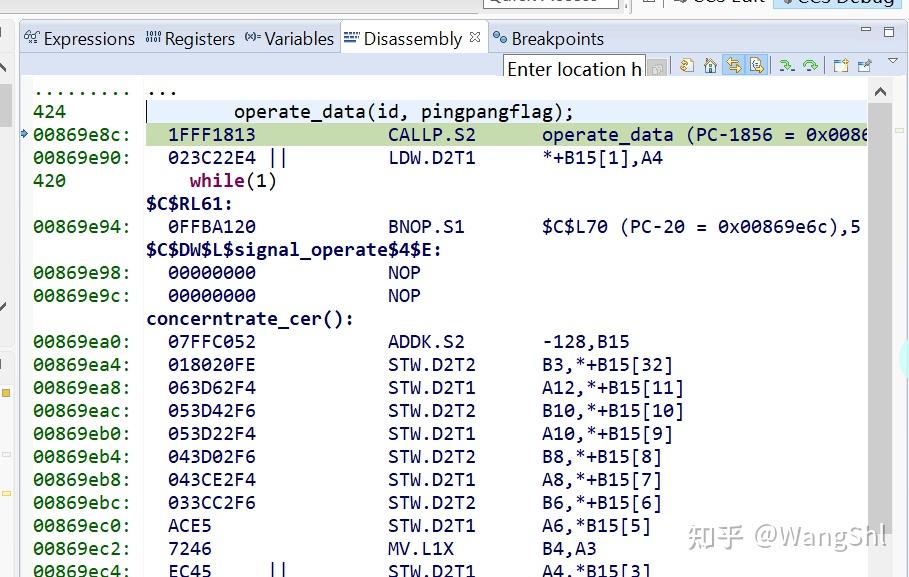Viewport: 909px width, 577px height.
Task: Open the Disassembly view menu chevron
Action: pos(893,62)
